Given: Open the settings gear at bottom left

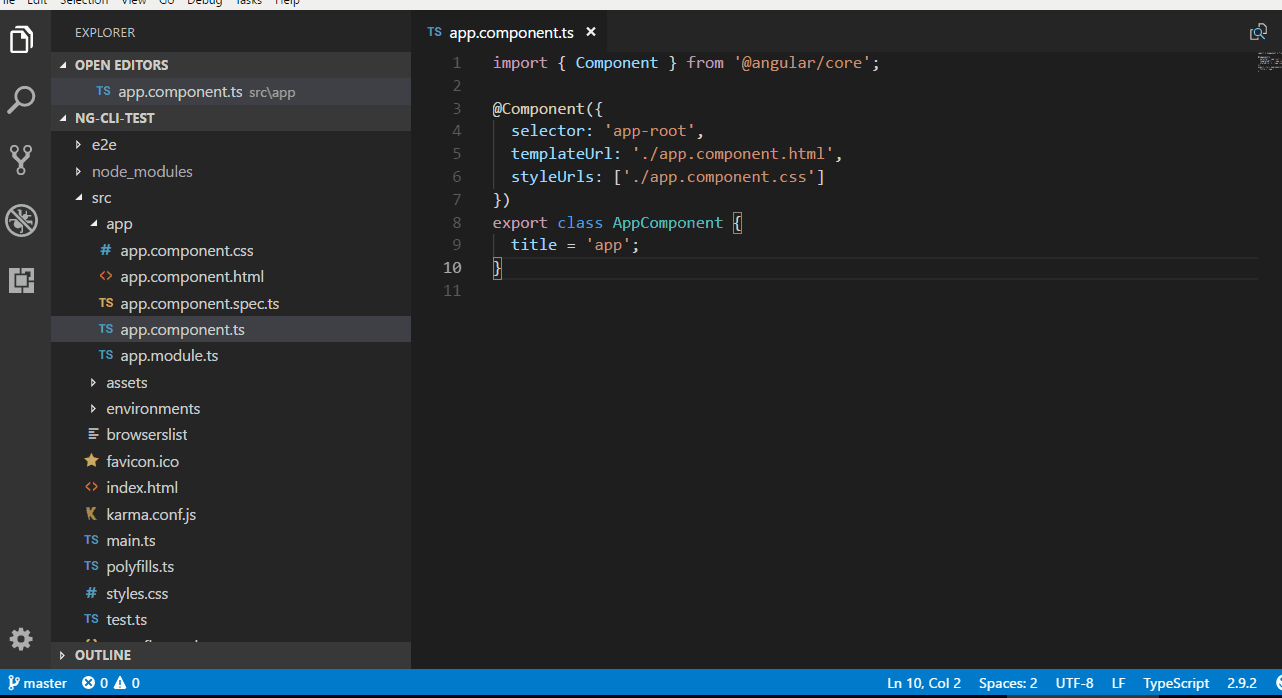Looking at the screenshot, I should coord(22,639).
